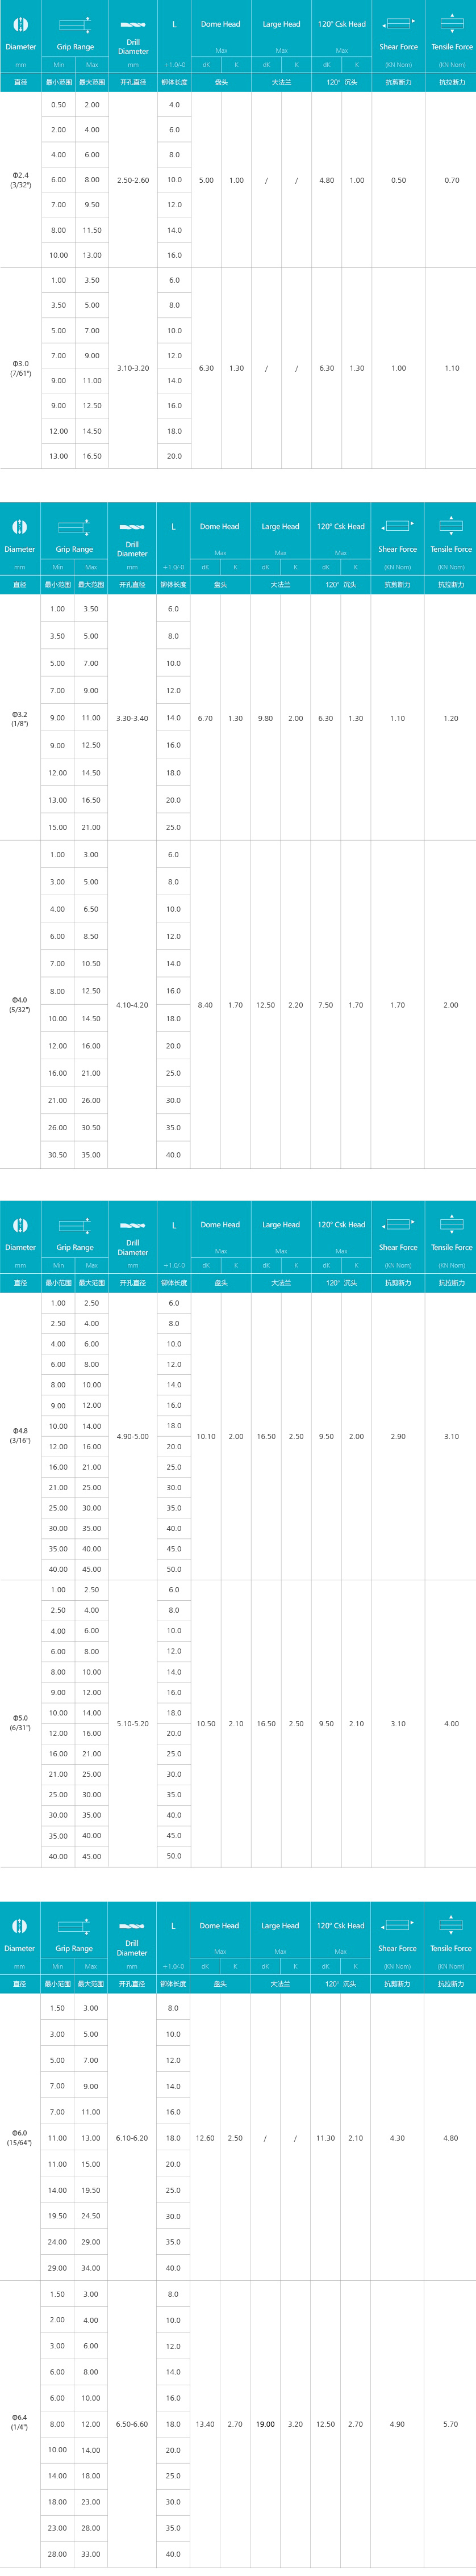This screenshot has width=476, height=2576.
Task: Click the Diameter icon in the Φ2.4 table header
Action: pyautogui.click(x=20, y=24)
